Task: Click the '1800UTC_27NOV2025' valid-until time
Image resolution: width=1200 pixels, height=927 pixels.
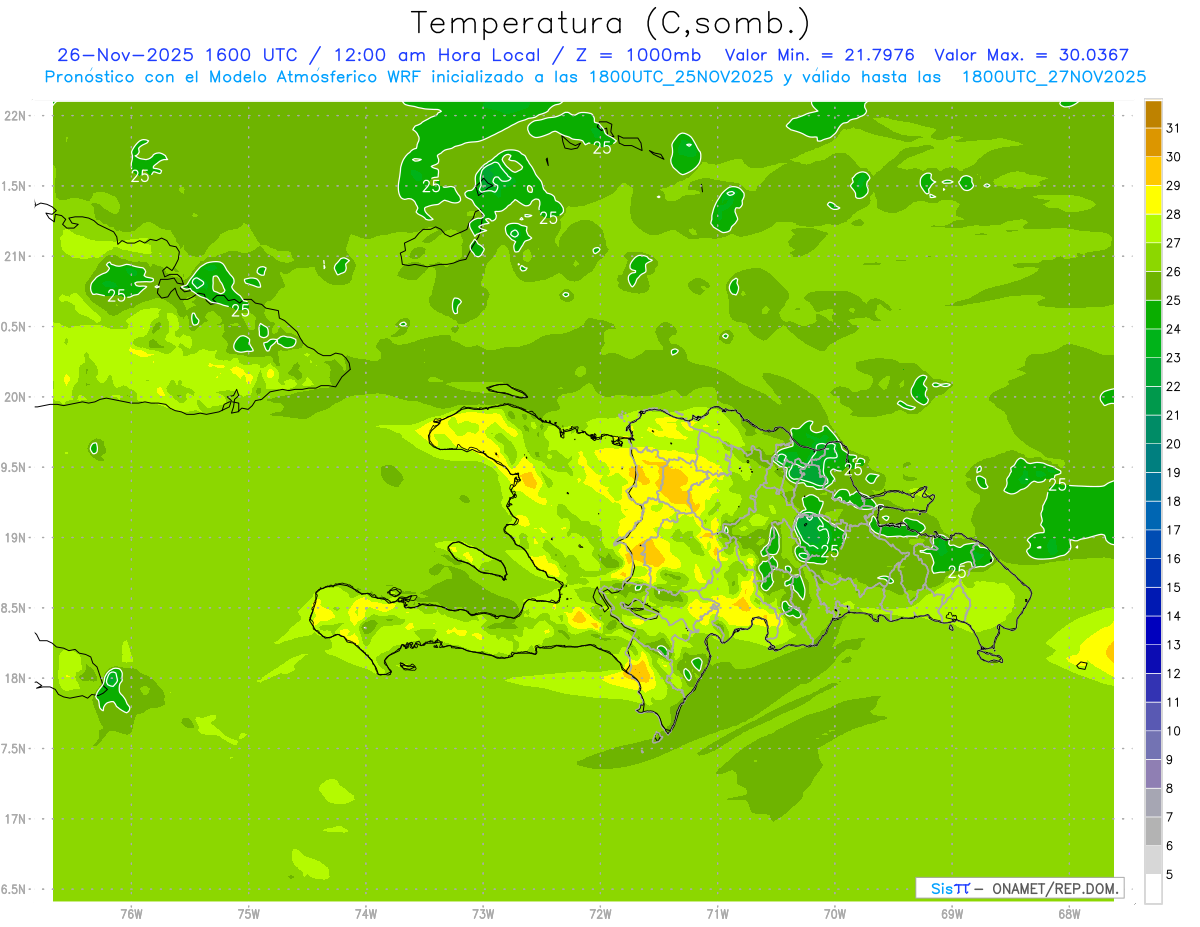Action: pyautogui.click(x=1053, y=77)
